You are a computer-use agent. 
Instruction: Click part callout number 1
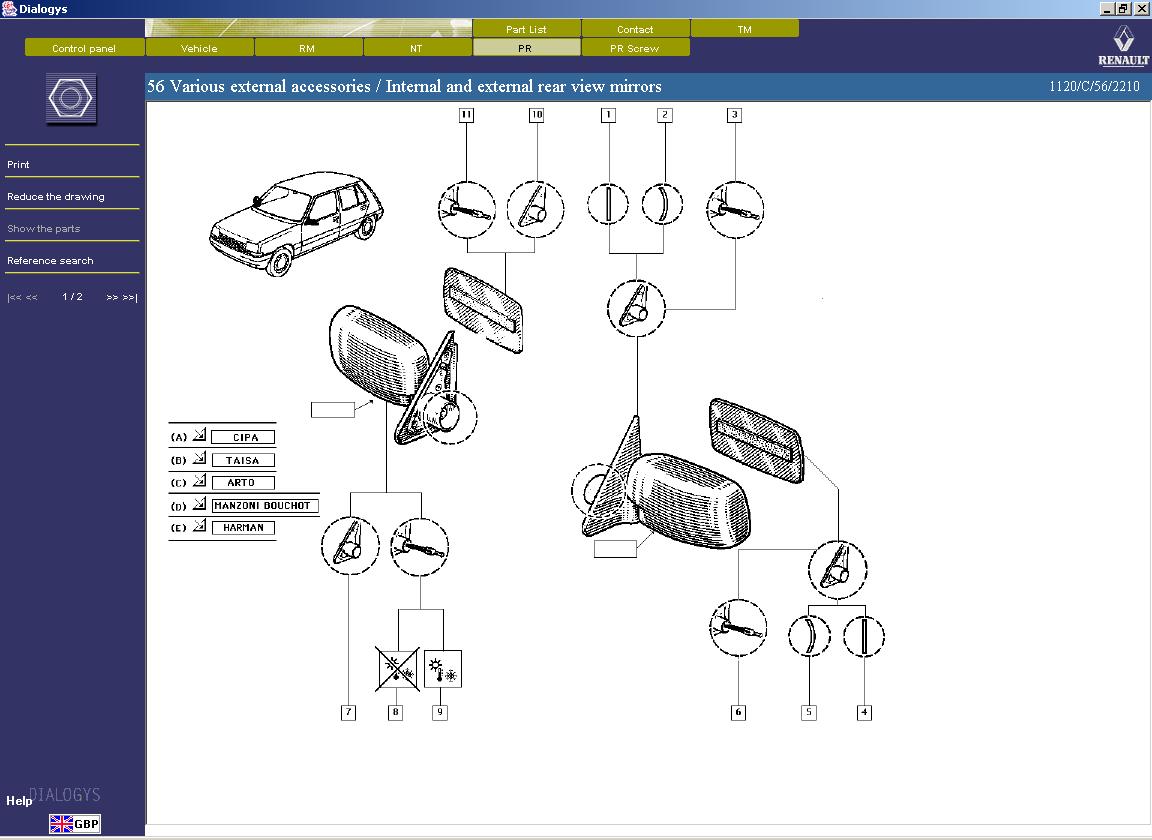[608, 115]
